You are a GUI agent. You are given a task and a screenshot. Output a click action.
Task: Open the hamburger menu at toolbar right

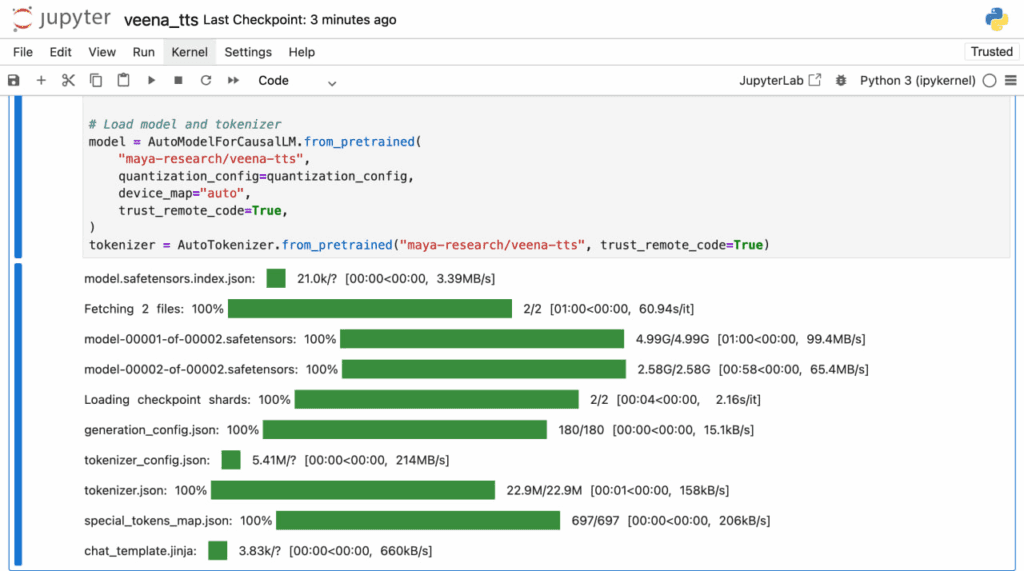pos(1010,81)
